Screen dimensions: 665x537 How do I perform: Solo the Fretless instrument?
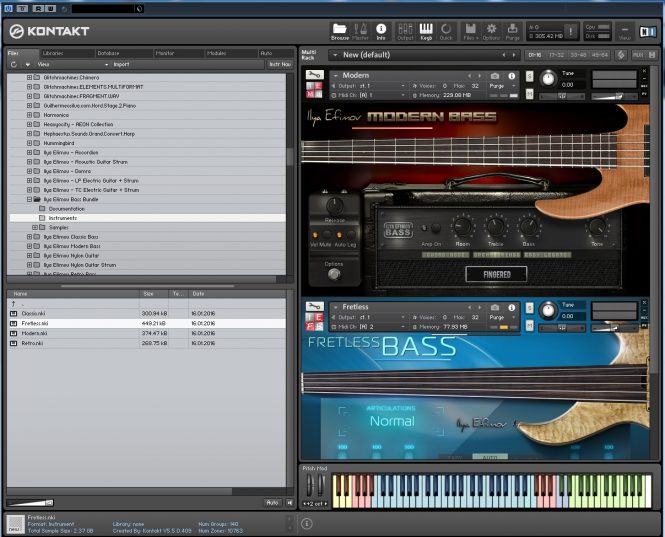pos(529,308)
